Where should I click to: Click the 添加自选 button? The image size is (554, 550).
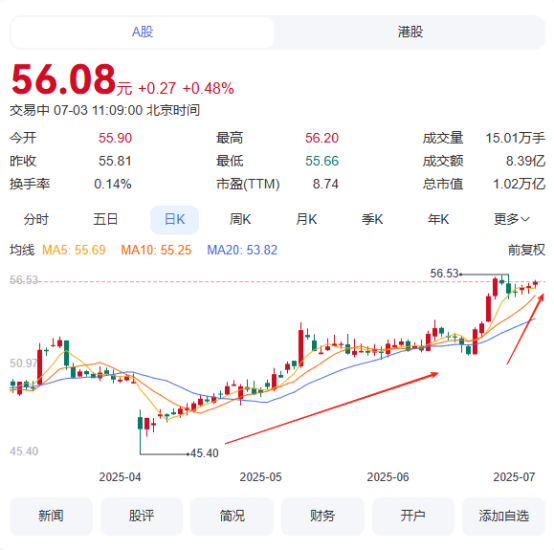coord(503,516)
